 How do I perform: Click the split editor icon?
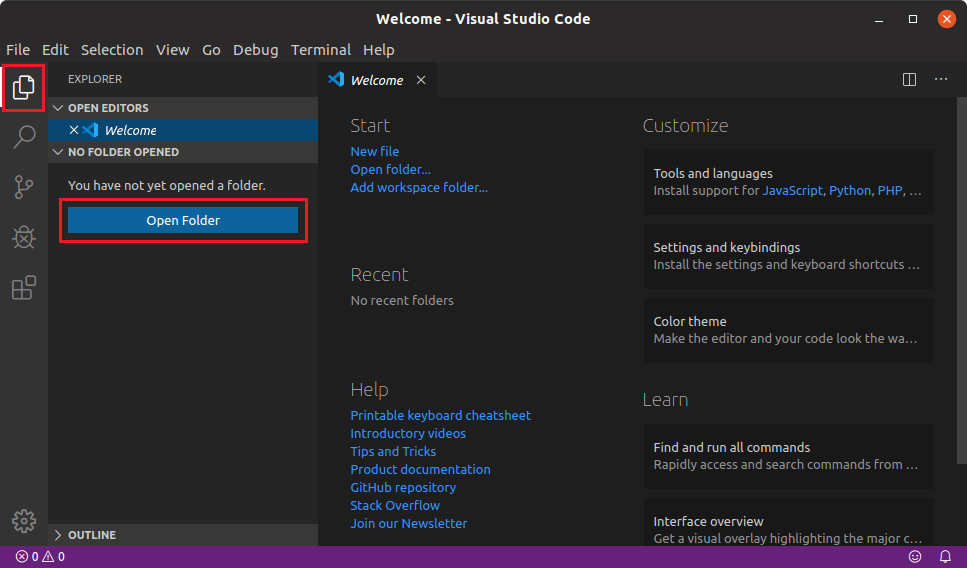[x=909, y=80]
